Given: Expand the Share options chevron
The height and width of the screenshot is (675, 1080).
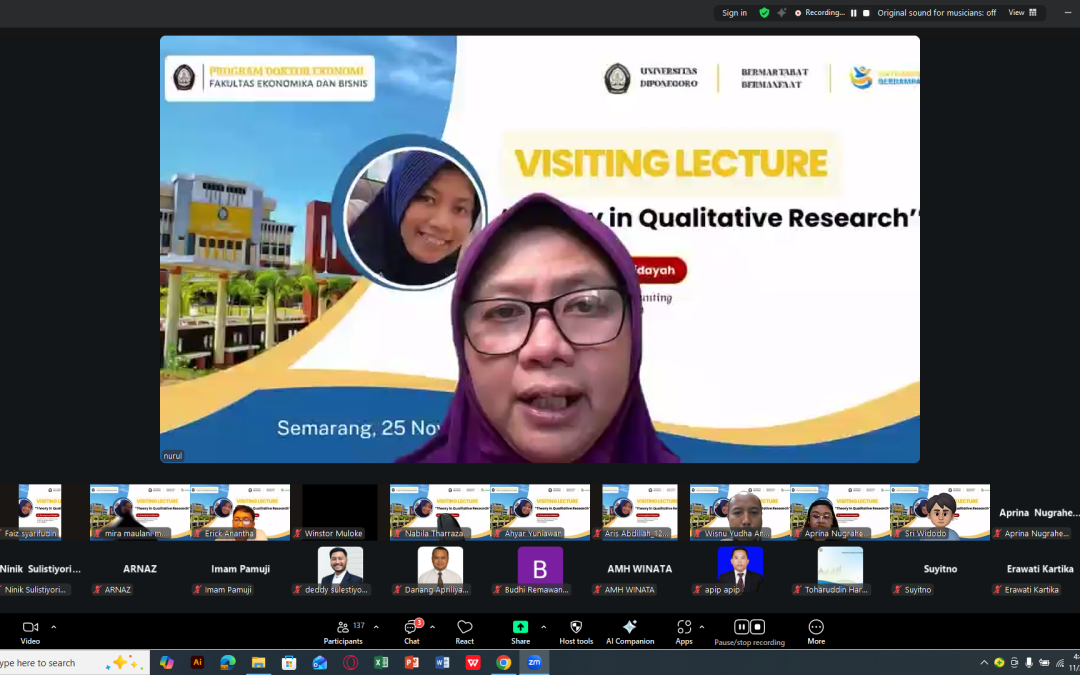Looking at the screenshot, I should point(544,627).
